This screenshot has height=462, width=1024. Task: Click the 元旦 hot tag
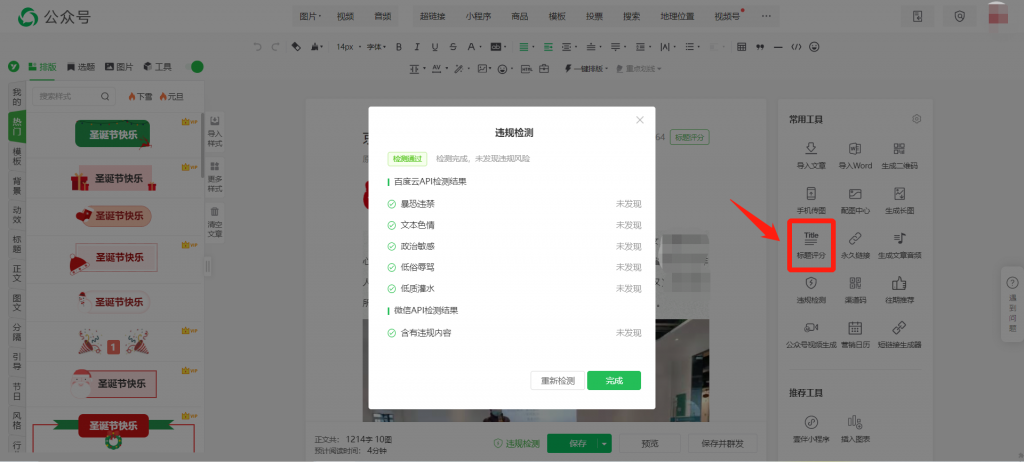(x=172, y=96)
